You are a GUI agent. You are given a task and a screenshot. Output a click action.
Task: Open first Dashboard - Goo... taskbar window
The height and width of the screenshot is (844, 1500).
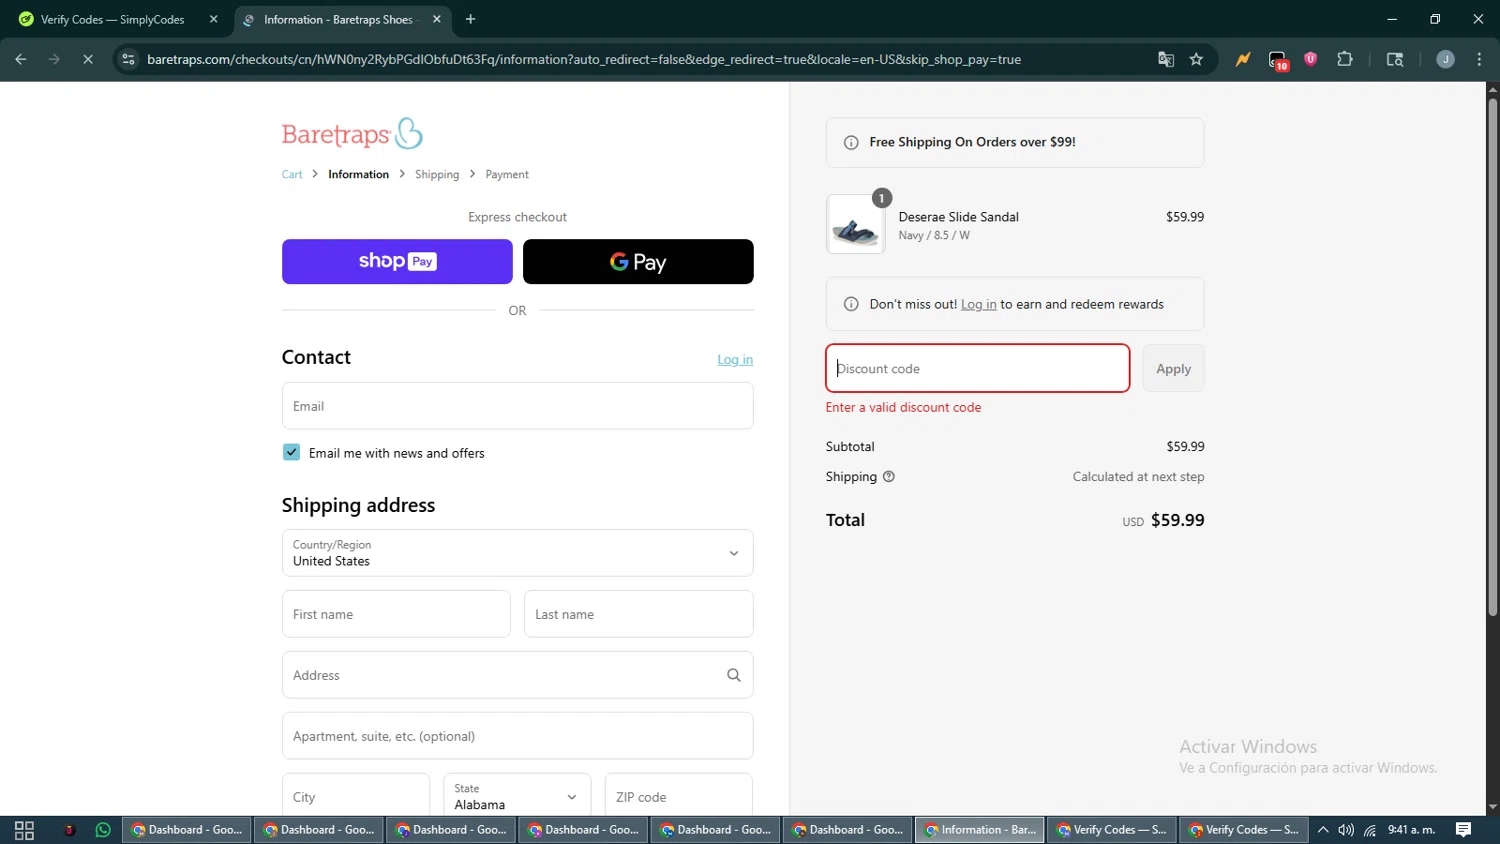point(186,830)
